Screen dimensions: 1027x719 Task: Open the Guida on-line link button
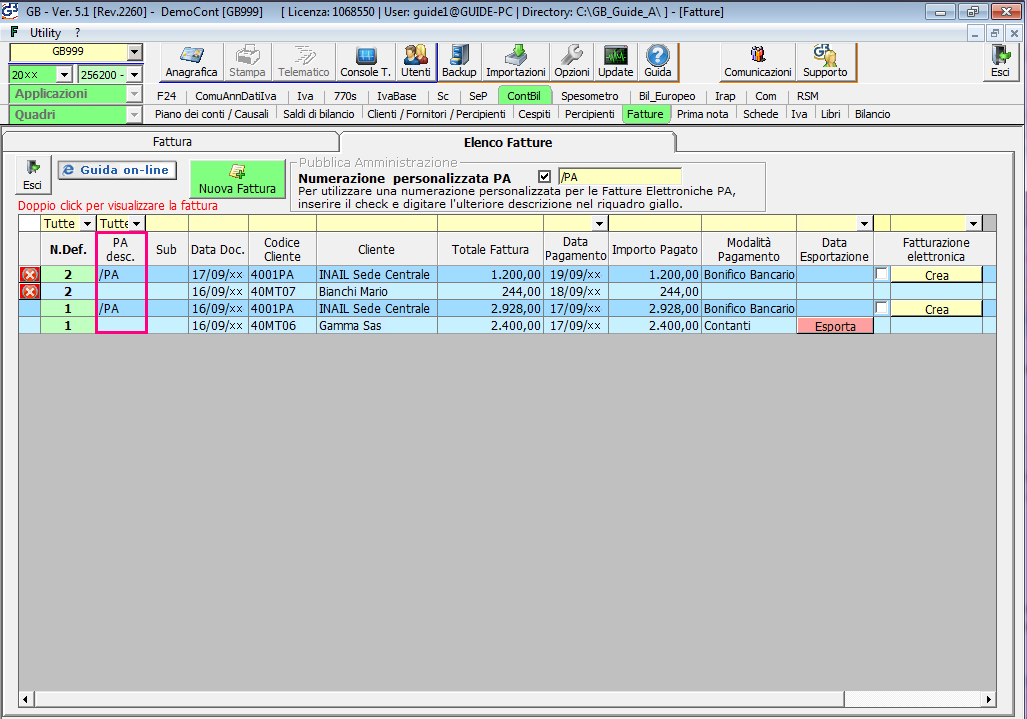click(117, 170)
